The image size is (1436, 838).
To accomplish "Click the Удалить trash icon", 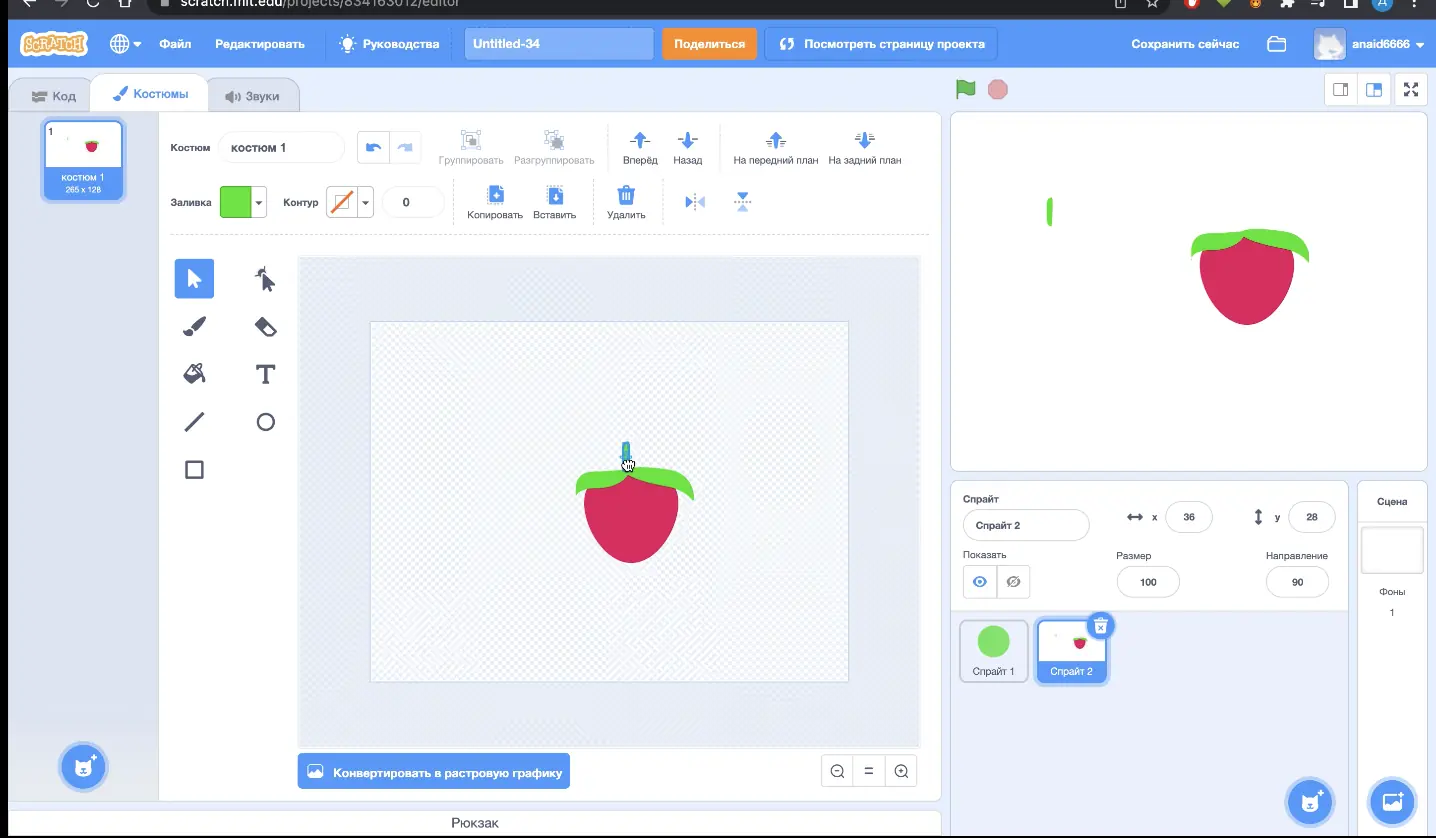I will (626, 195).
